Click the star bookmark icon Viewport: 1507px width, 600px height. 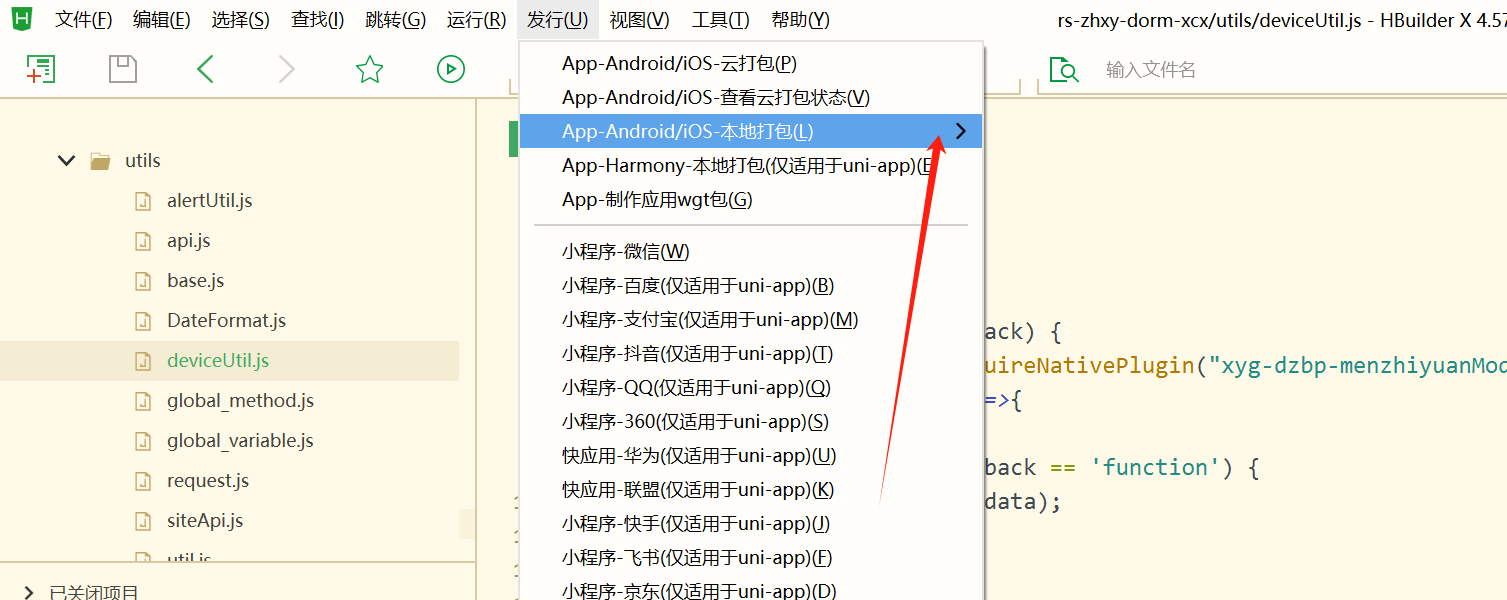pyautogui.click(x=370, y=69)
